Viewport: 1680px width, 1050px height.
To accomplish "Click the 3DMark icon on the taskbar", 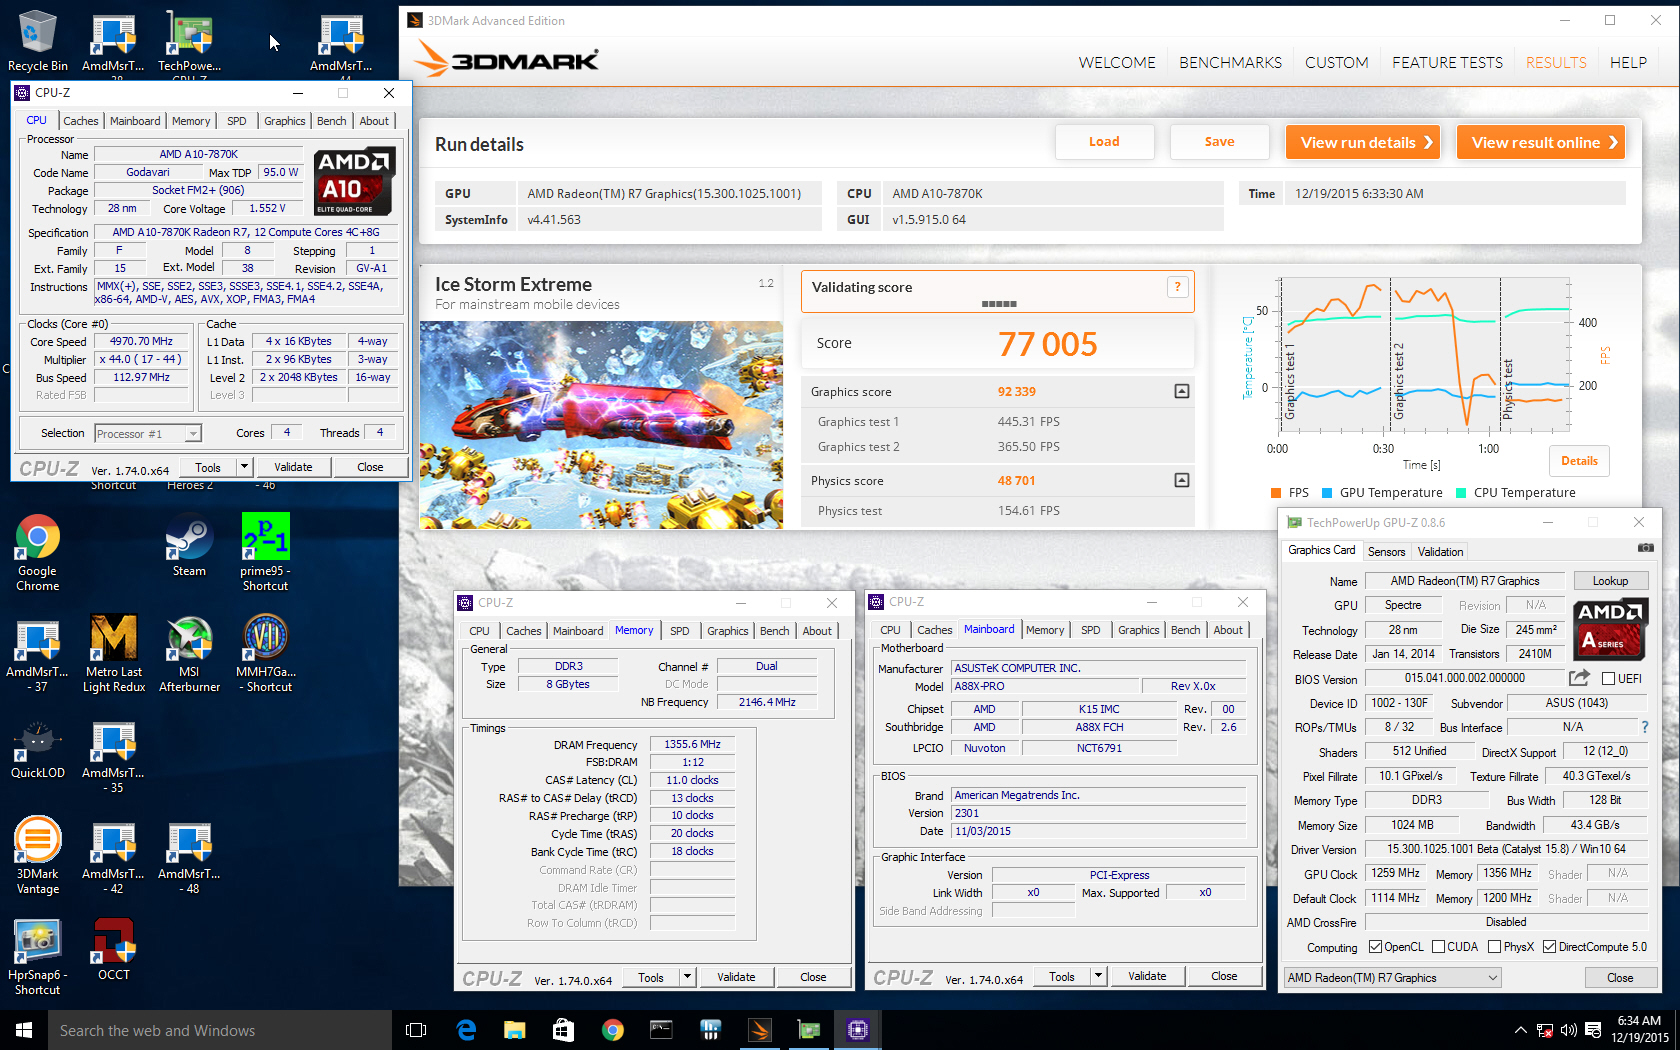I will (x=760, y=1030).
